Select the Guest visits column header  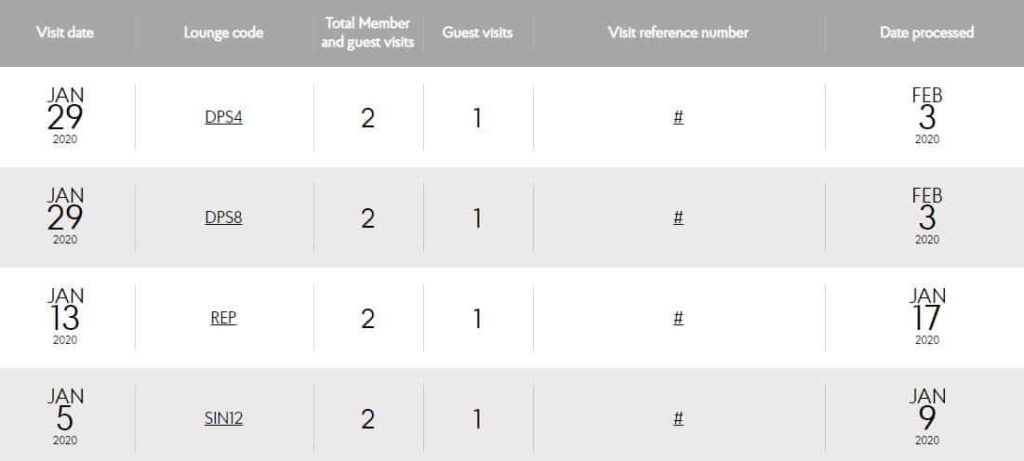tap(477, 33)
